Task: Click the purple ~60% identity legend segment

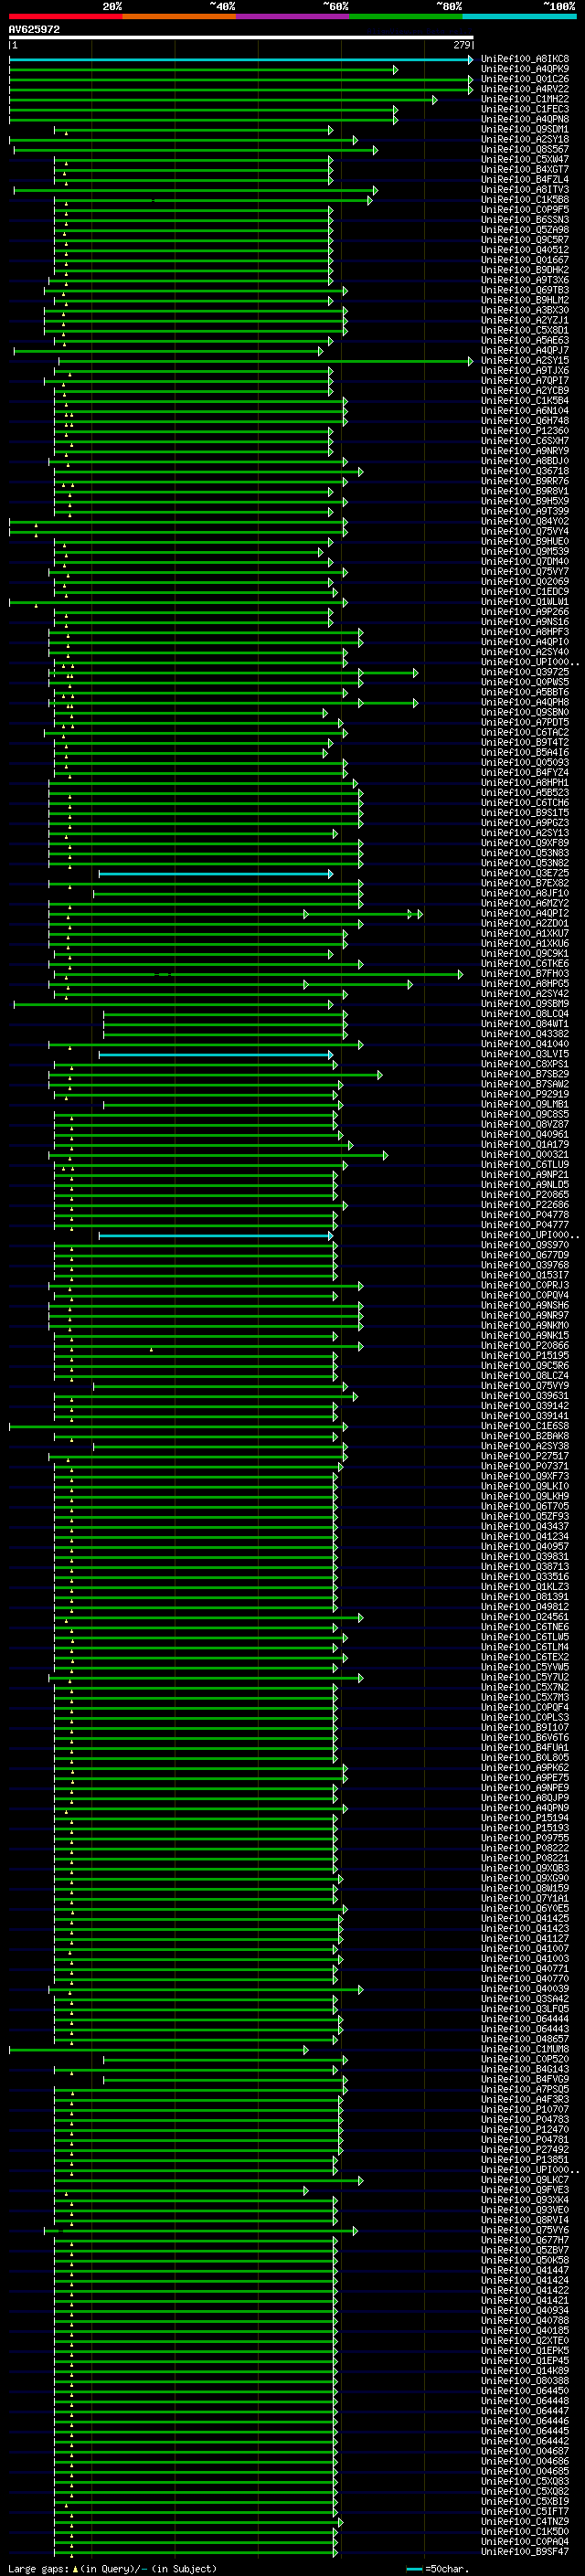Action: [292, 17]
